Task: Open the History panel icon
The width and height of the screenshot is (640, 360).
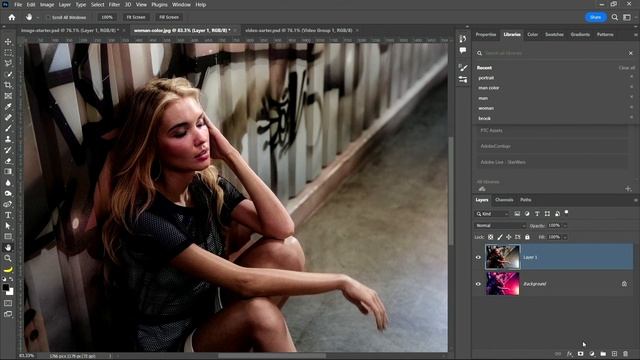Action: [x=462, y=39]
